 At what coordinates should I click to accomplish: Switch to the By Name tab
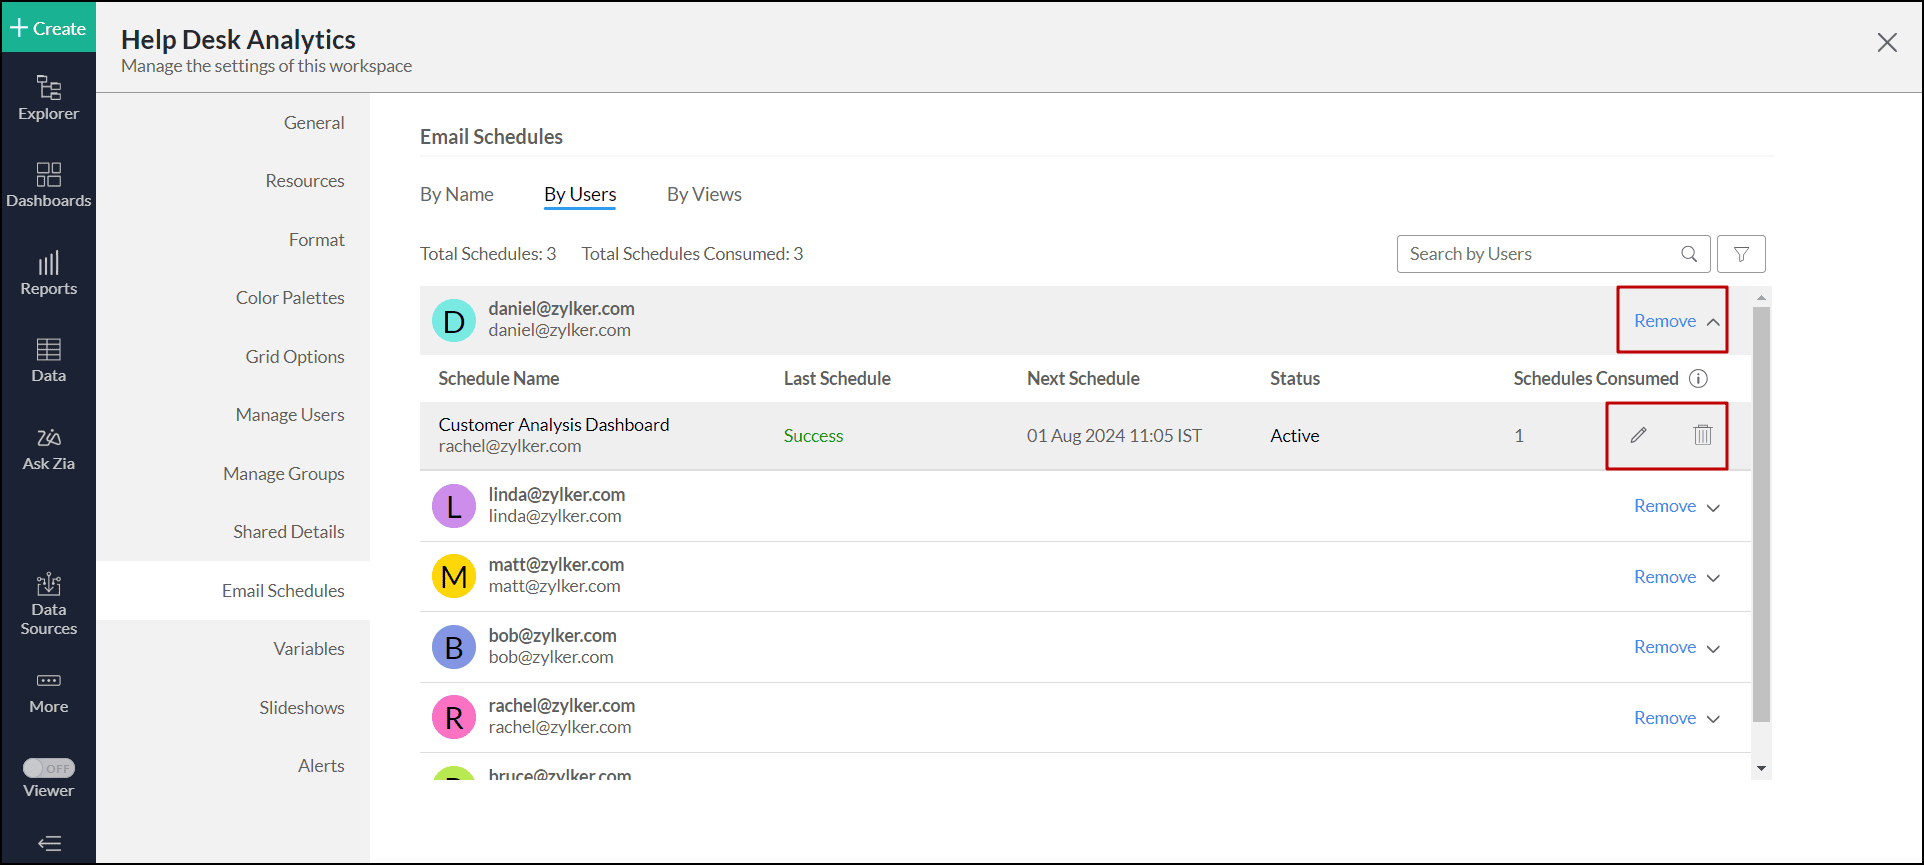pos(457,194)
